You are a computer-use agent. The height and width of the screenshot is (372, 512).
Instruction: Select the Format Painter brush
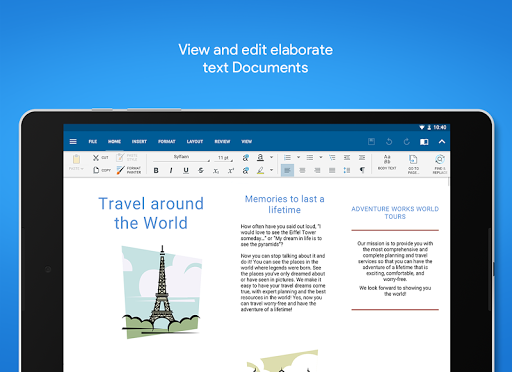click(x=129, y=170)
